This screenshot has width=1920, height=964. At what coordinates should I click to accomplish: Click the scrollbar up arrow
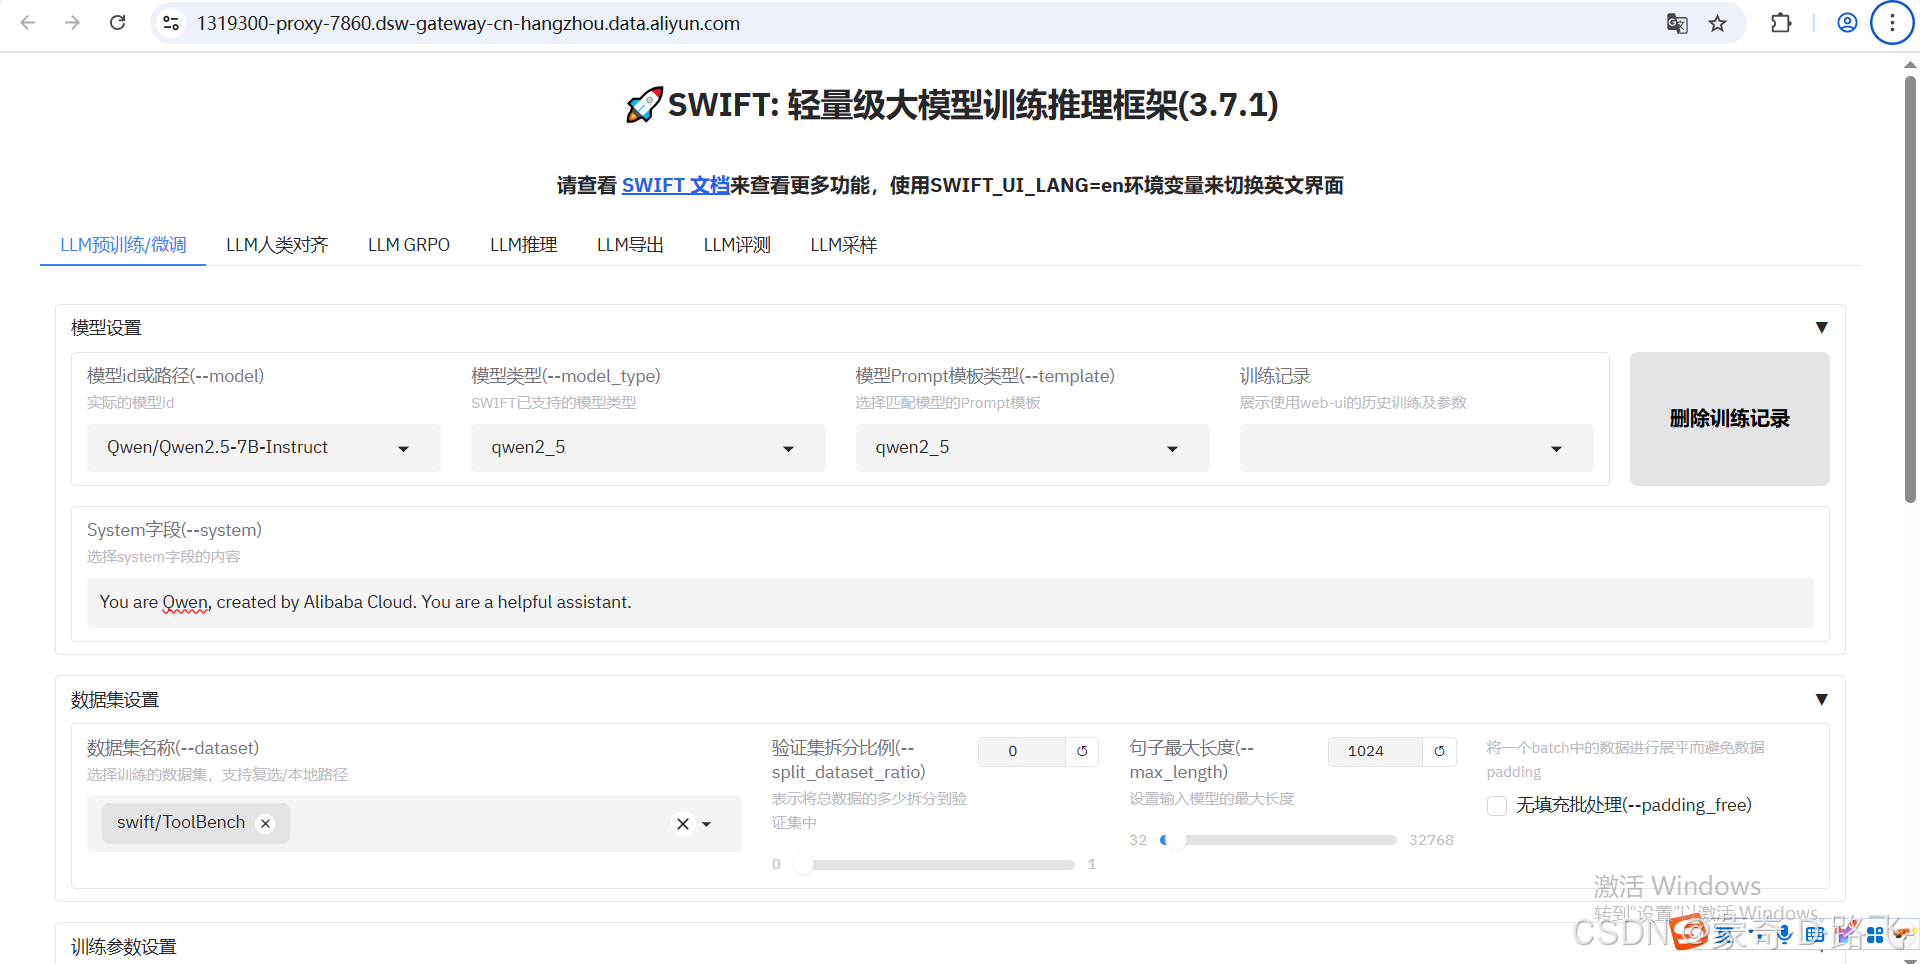point(1910,65)
